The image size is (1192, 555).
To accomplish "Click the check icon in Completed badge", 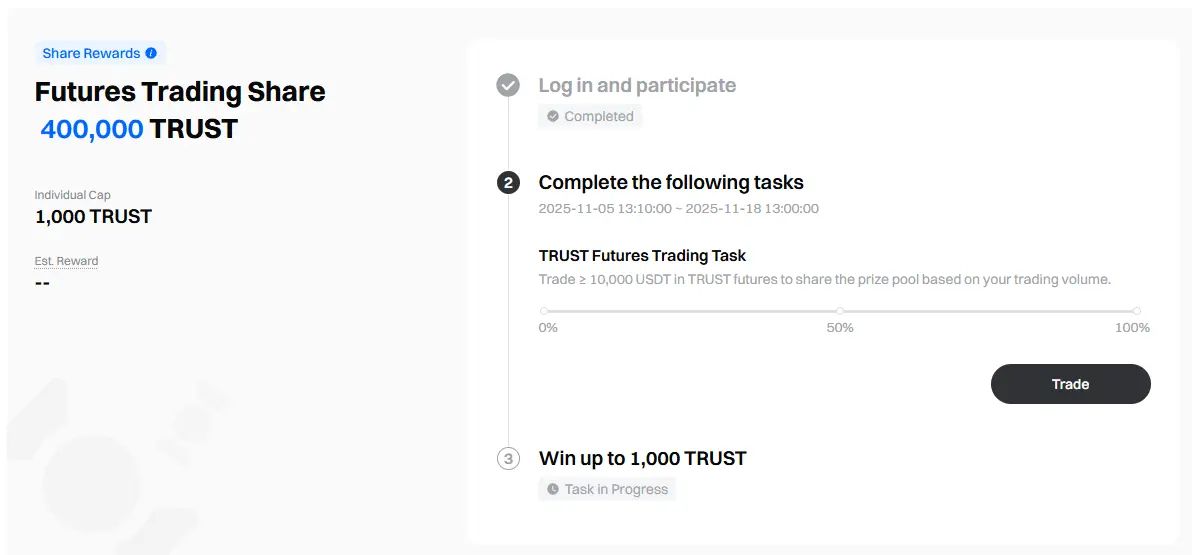I will [553, 116].
